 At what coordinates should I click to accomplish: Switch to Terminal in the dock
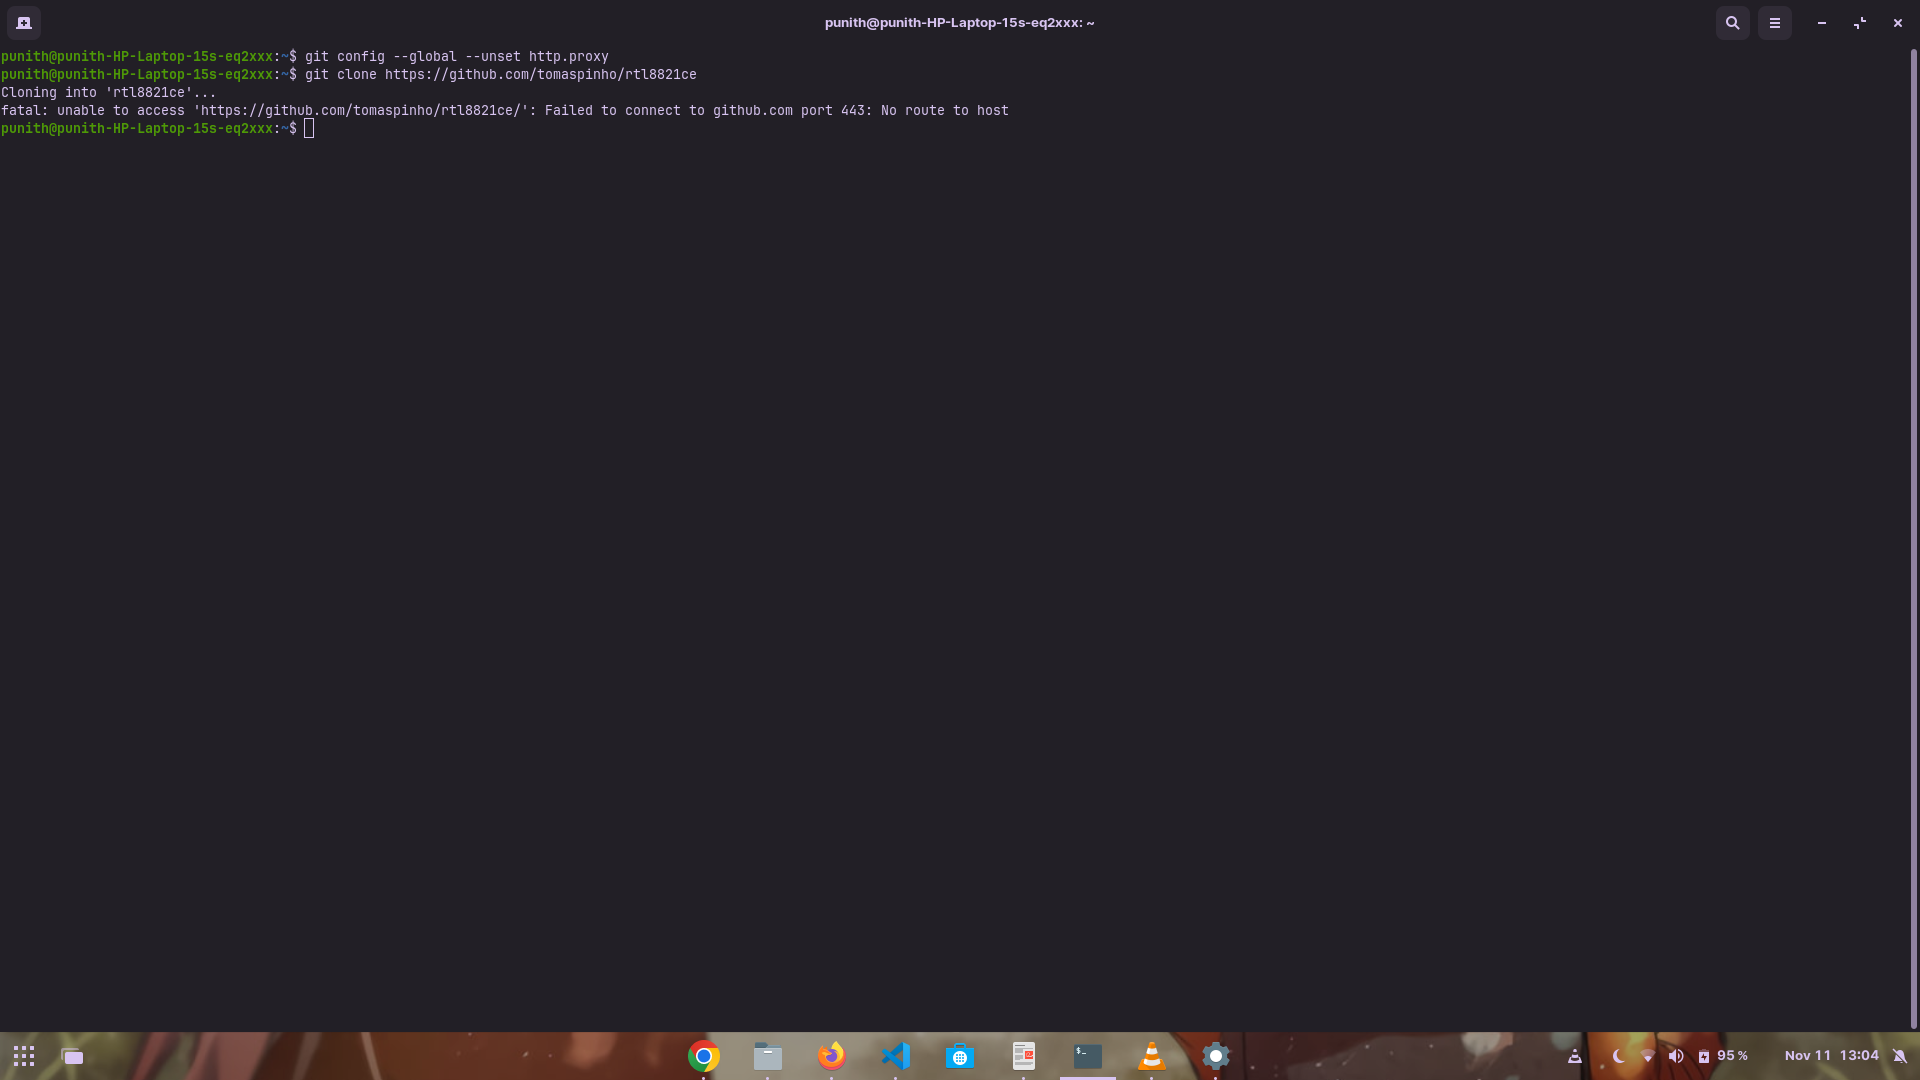click(1088, 1056)
